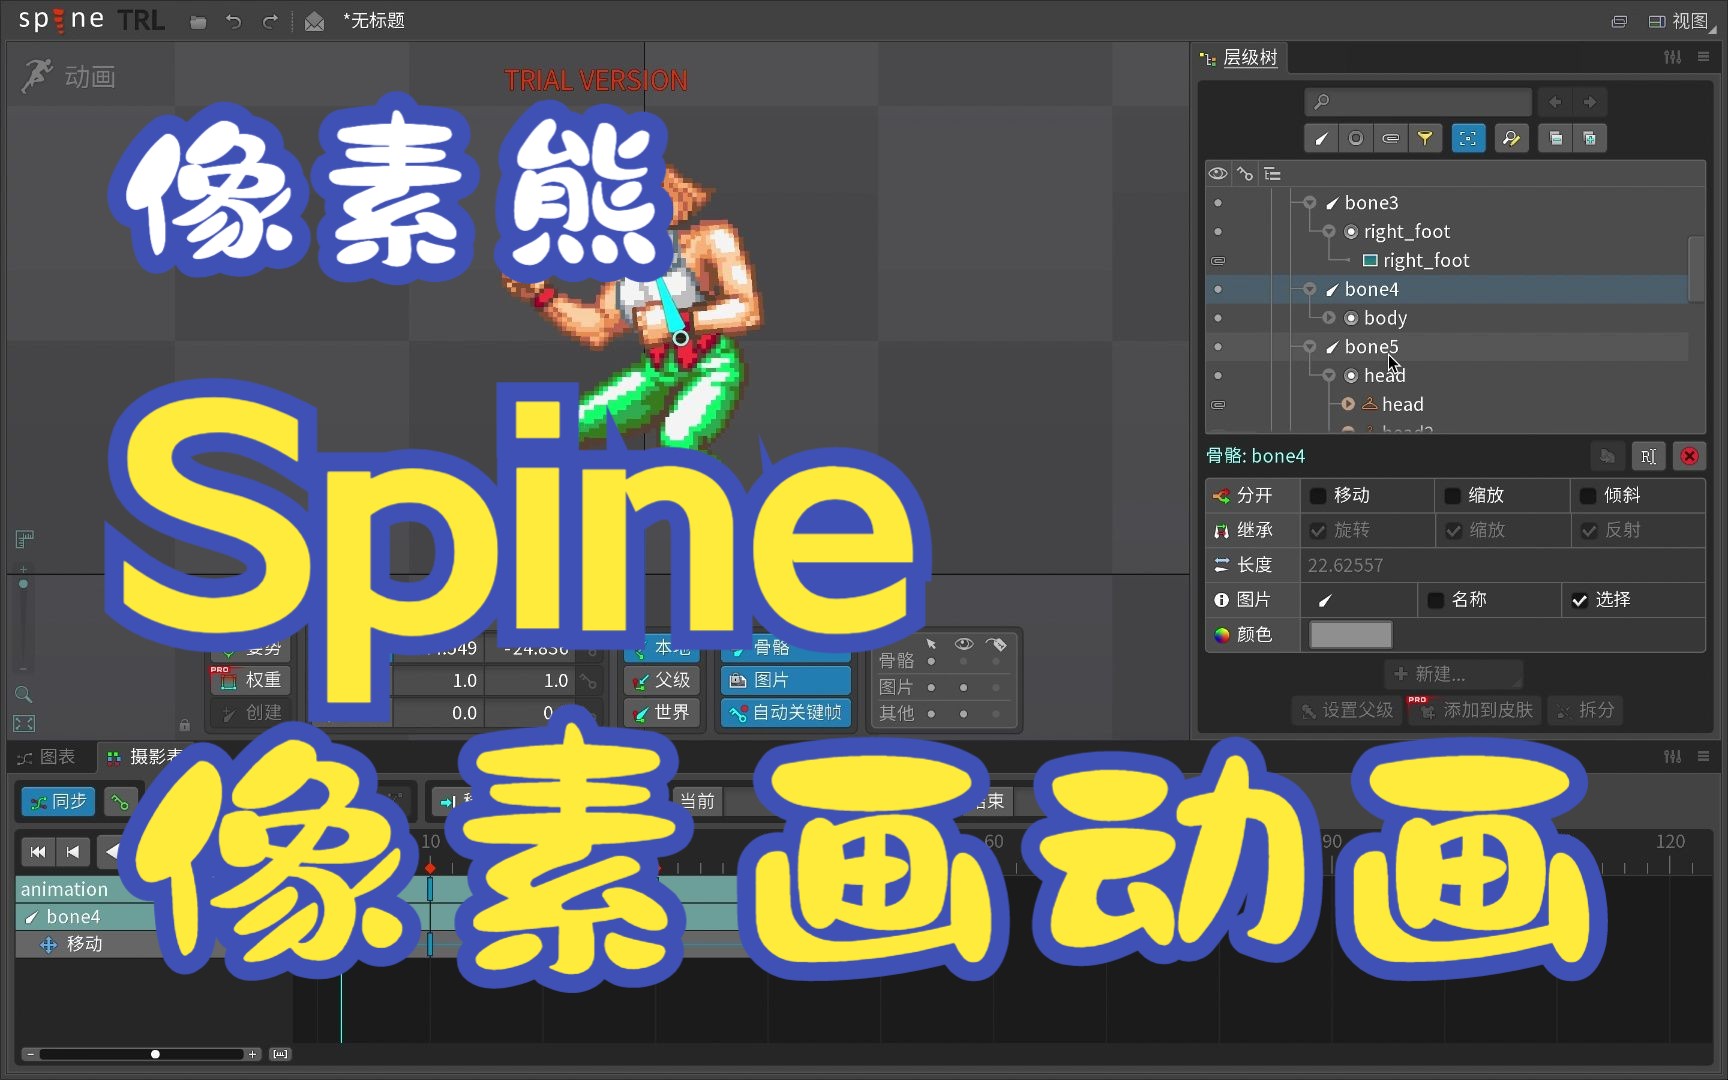Open the funnel filter icon in hierarchy panel
Viewport: 1728px width, 1080px height.
click(1425, 138)
